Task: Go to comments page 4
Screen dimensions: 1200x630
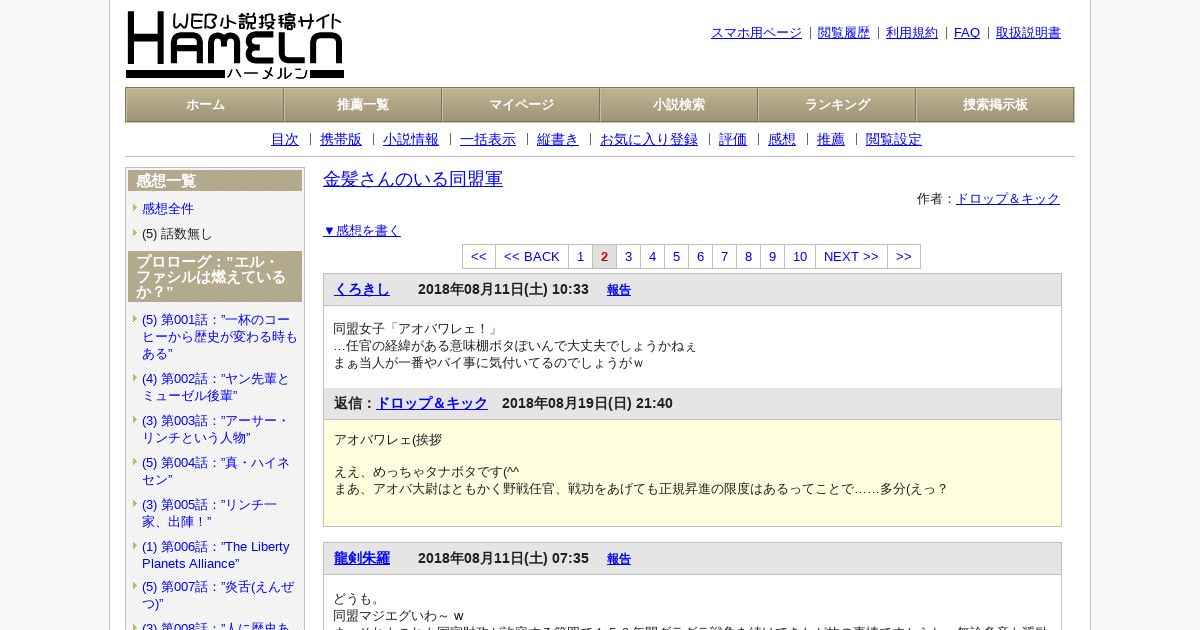Action: pos(652,256)
